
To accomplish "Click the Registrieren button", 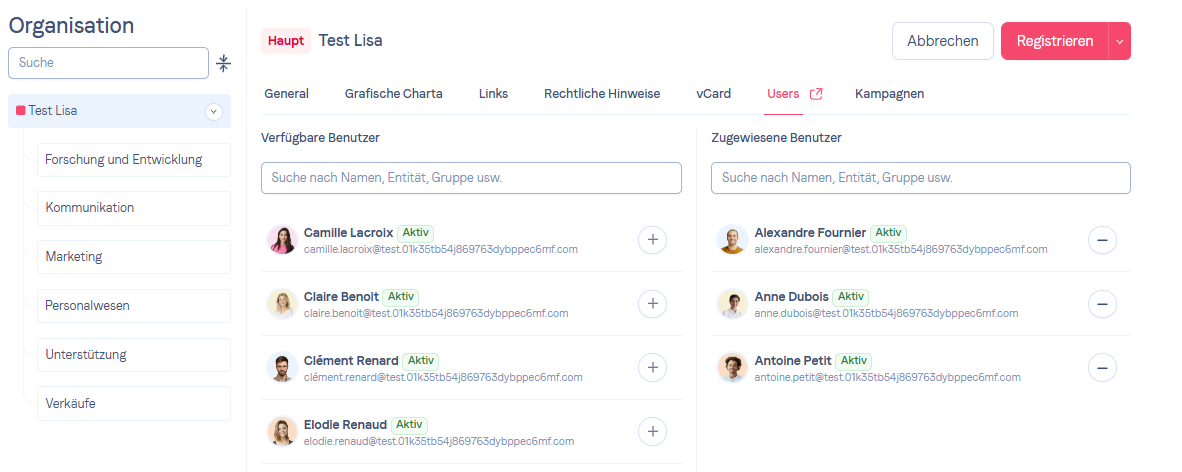I will 1055,41.
